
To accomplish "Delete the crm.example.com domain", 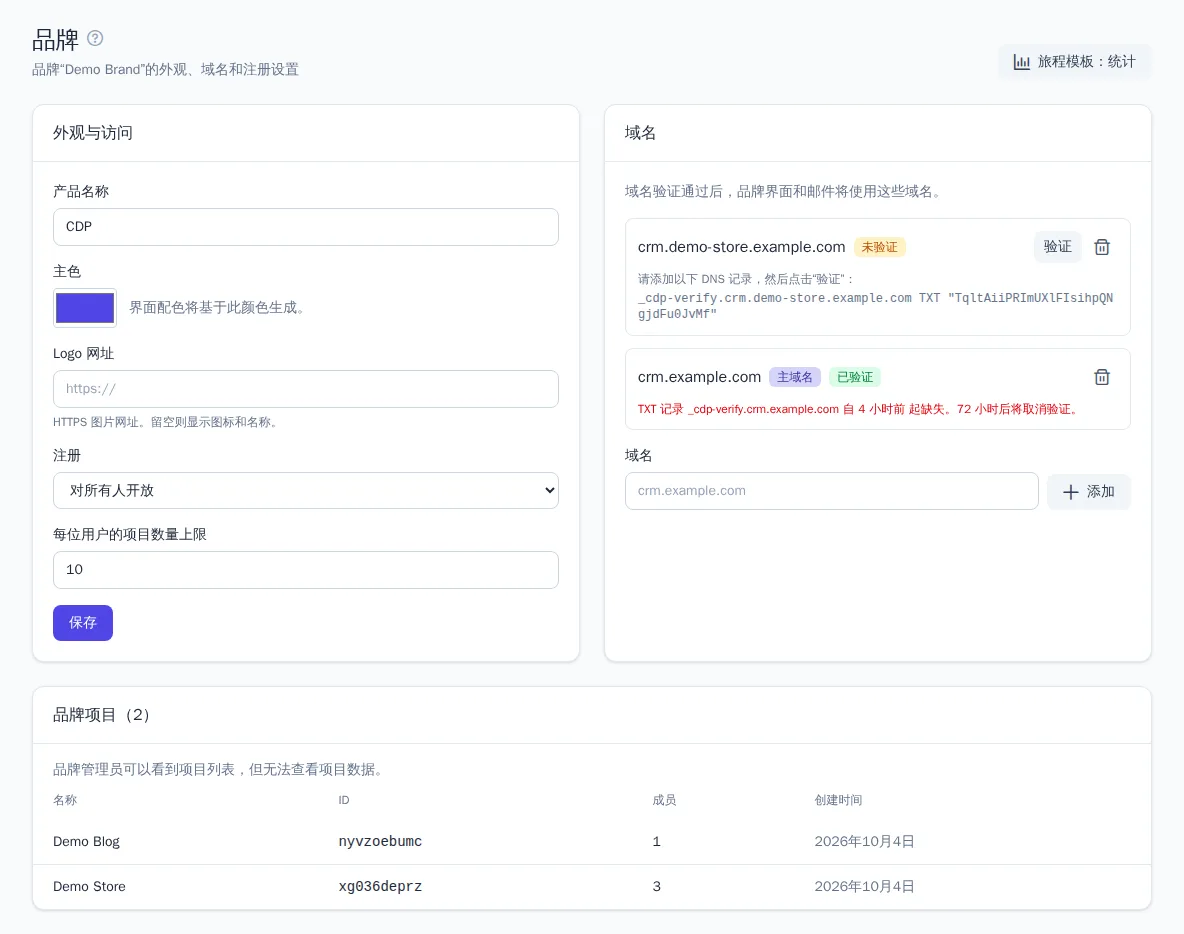I will coord(1102,377).
